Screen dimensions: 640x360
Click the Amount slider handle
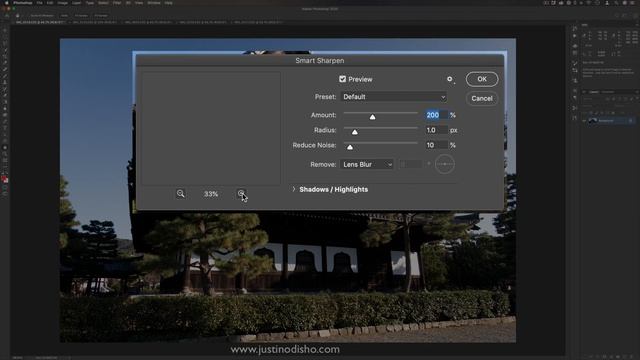tap(372, 117)
